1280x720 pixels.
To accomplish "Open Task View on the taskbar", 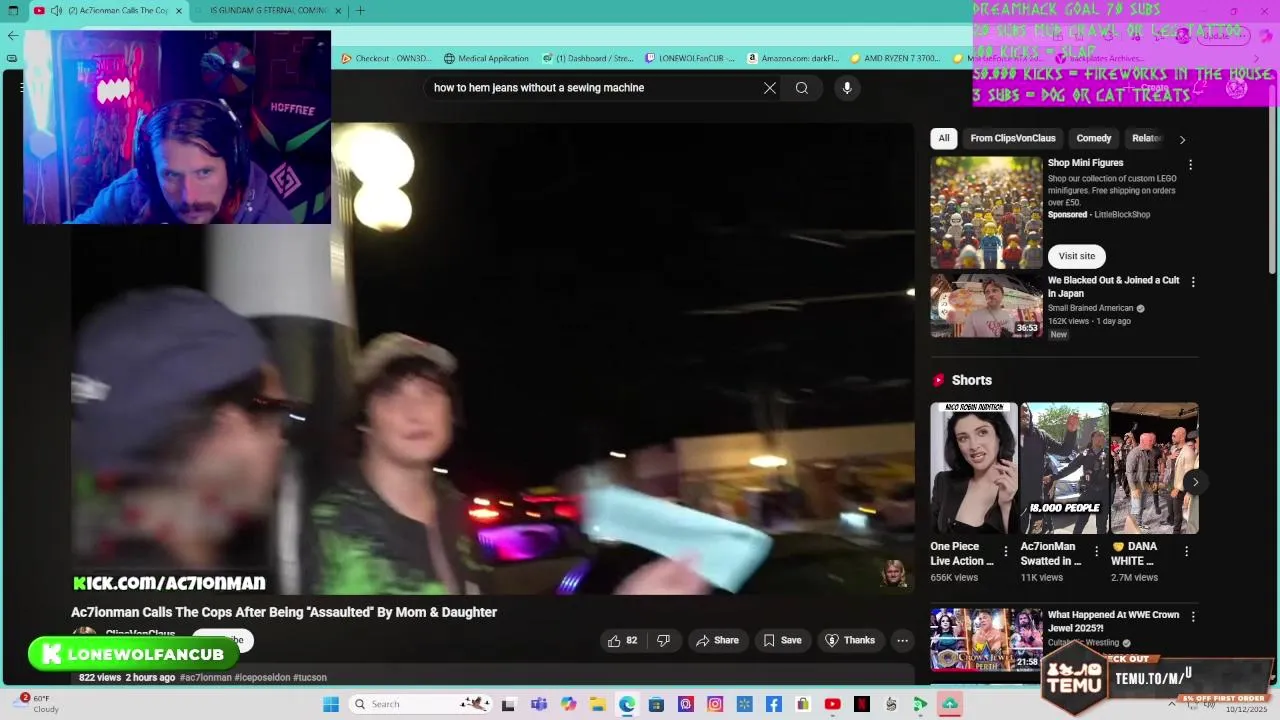I will coord(508,704).
